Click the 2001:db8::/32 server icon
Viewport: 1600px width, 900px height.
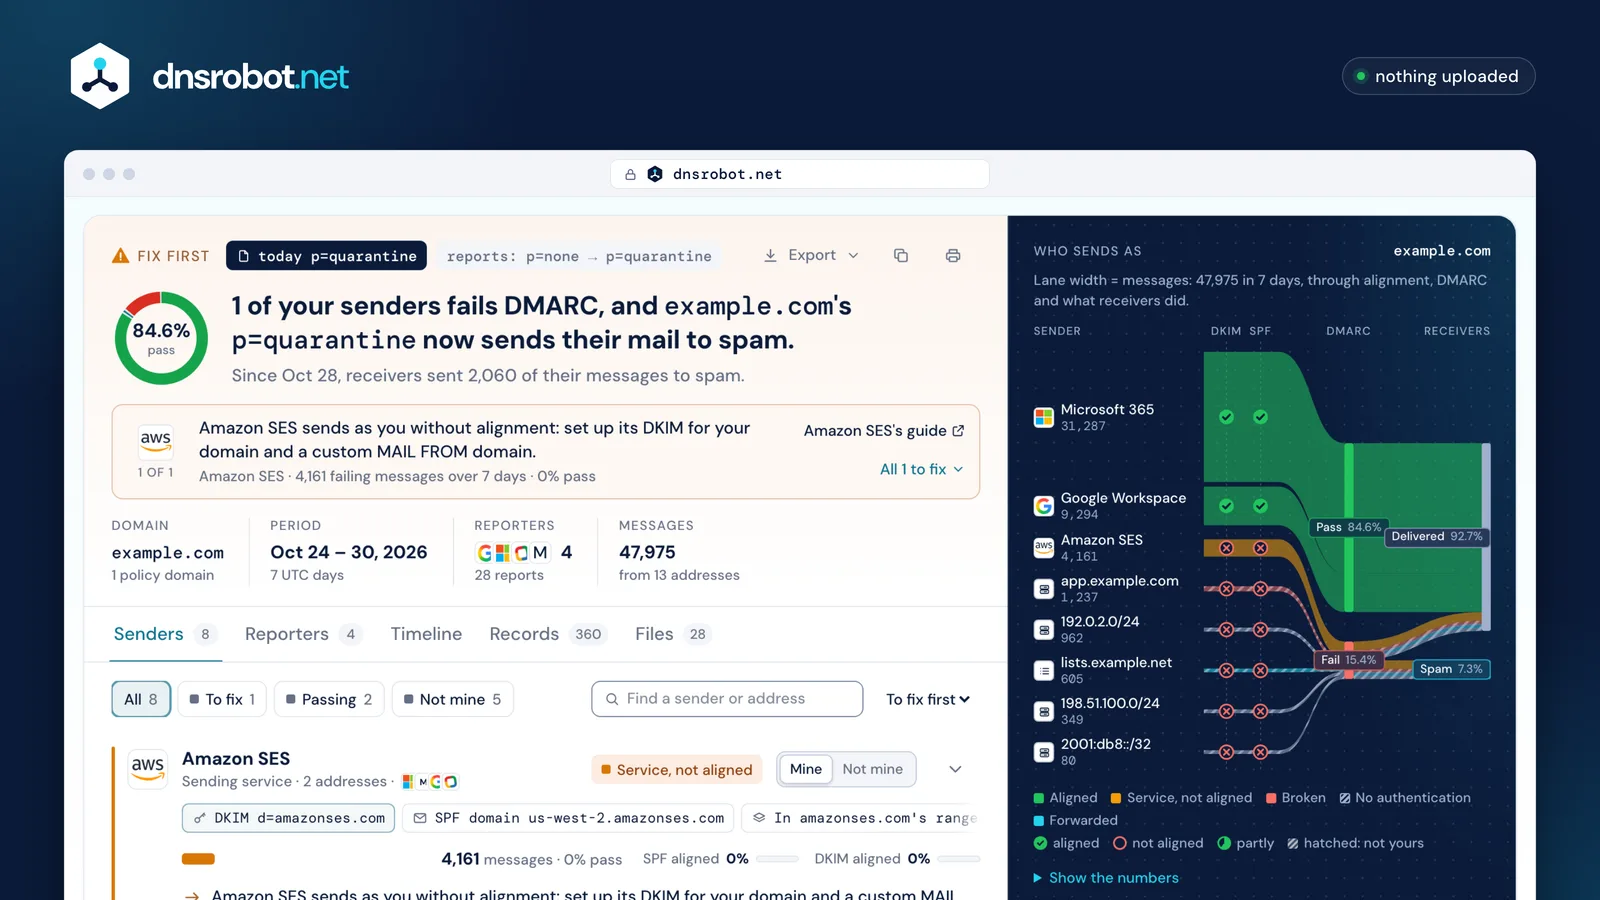point(1044,752)
